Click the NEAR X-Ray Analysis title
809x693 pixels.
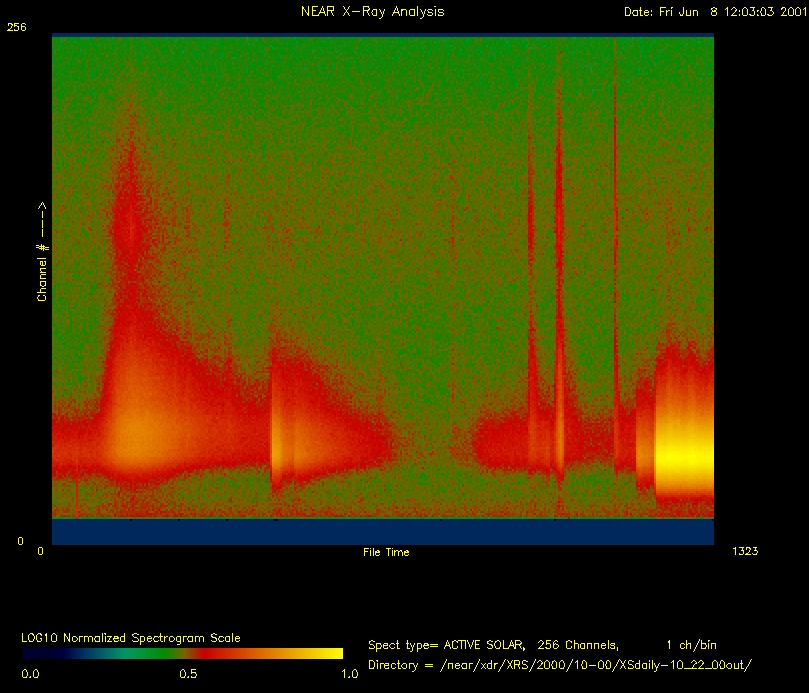tap(372, 12)
